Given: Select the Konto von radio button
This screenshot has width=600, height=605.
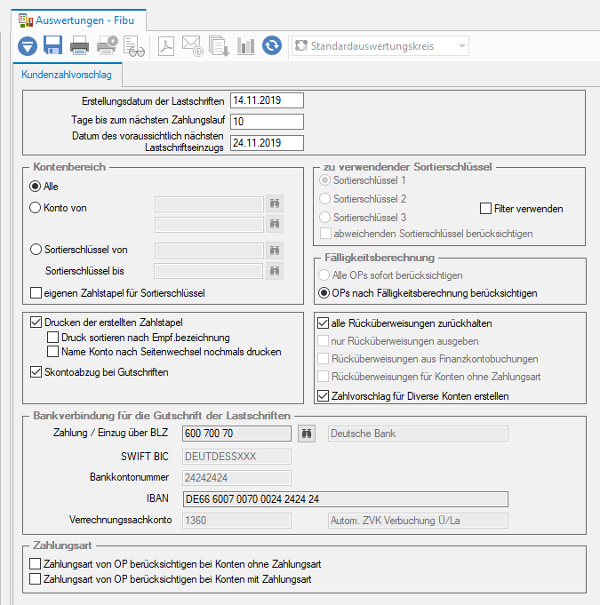Looking at the screenshot, I should [35, 208].
